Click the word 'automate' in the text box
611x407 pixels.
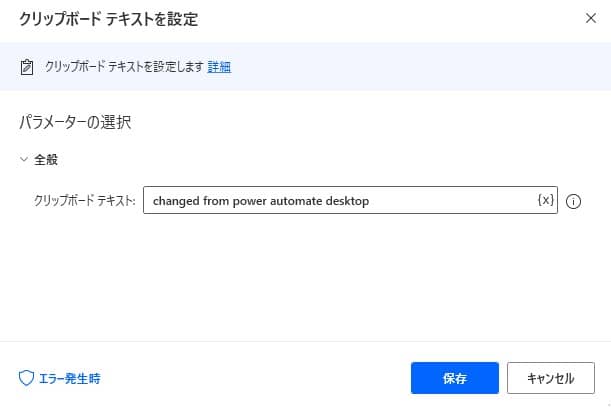tap(298, 201)
